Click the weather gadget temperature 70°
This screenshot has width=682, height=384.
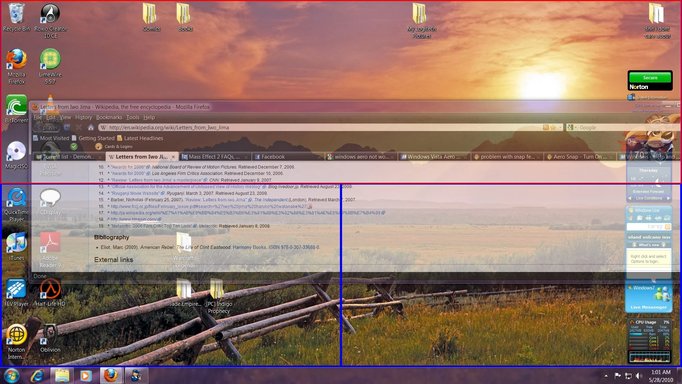(x=640, y=154)
